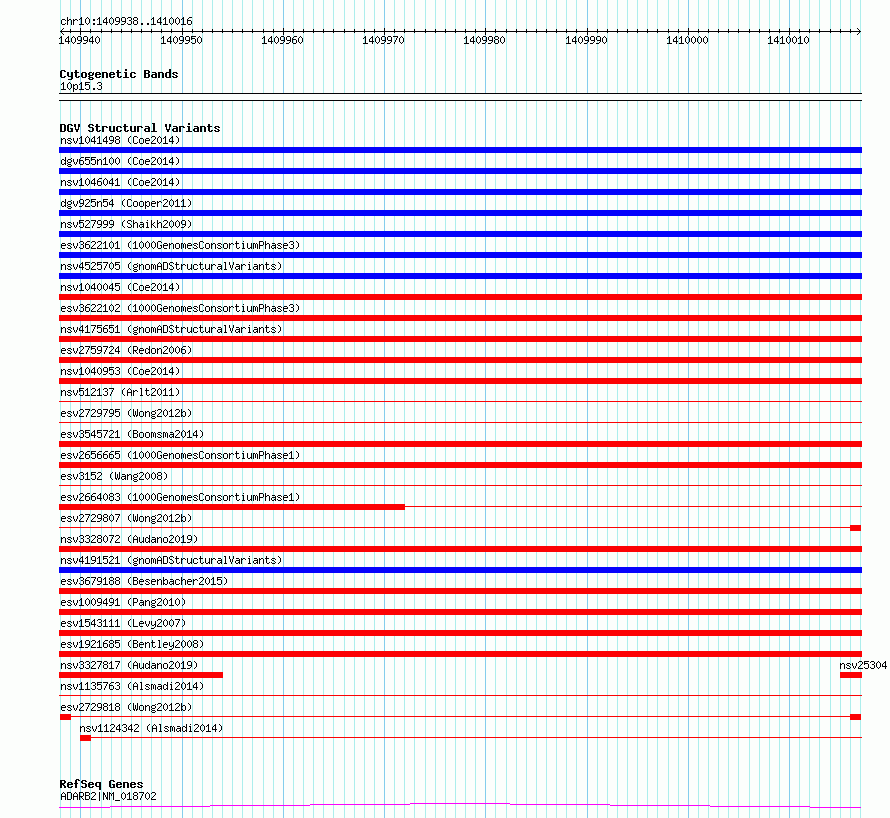Viewport: 890px width, 818px height.
Task: Click esv2729807's small red block at right end
Action: coord(855,528)
